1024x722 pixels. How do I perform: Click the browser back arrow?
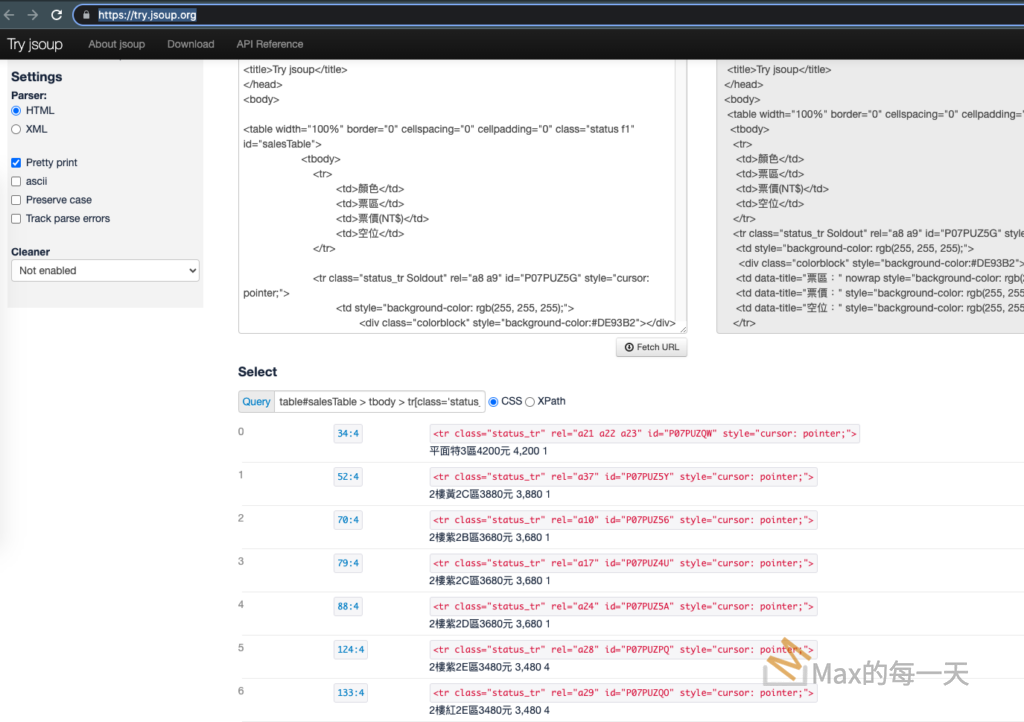[10, 15]
